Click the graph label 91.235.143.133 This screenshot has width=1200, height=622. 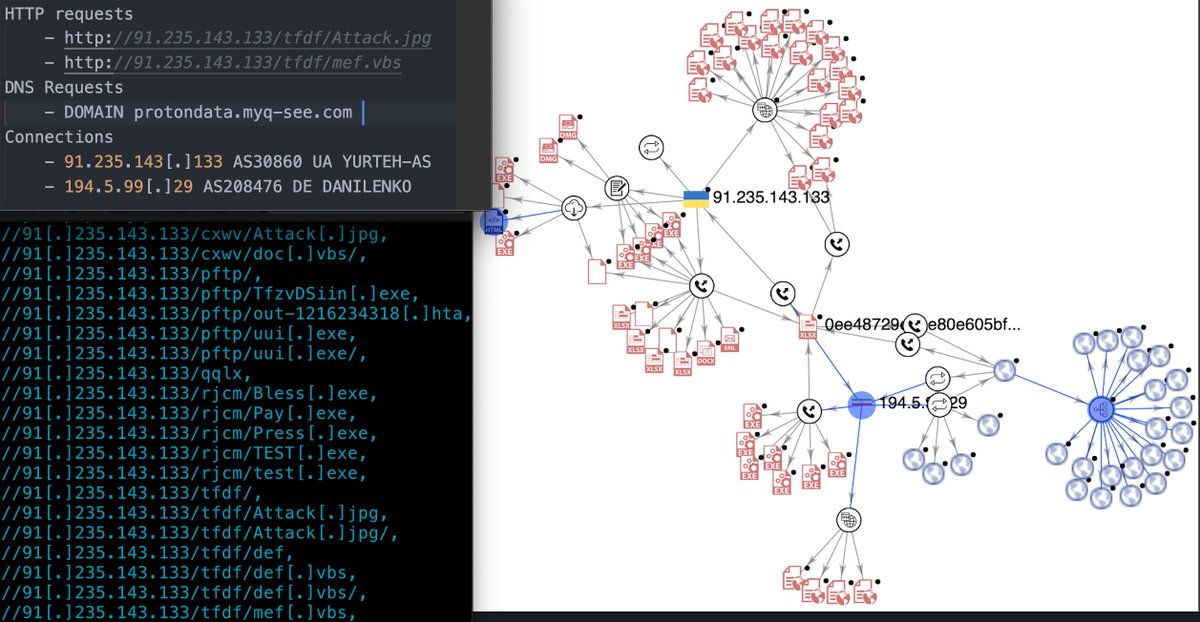pyautogui.click(x=770, y=198)
